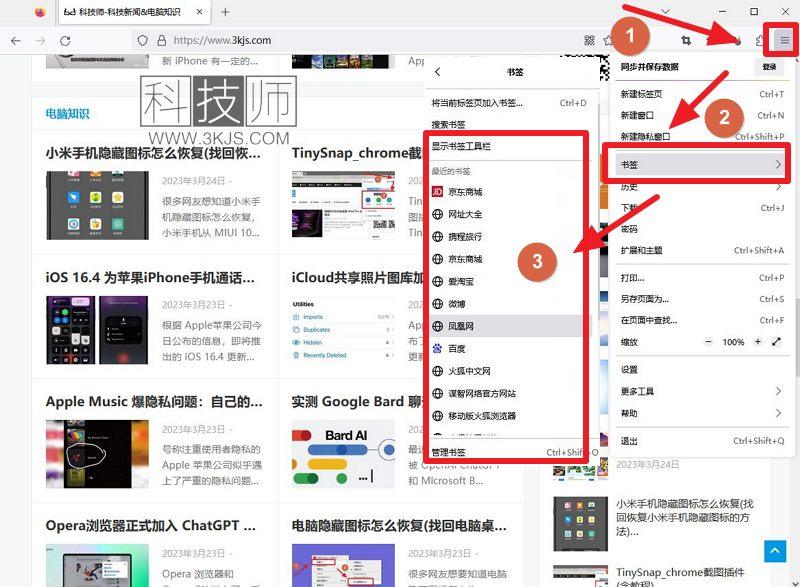Open the QR code icon in address bar

tap(589, 40)
